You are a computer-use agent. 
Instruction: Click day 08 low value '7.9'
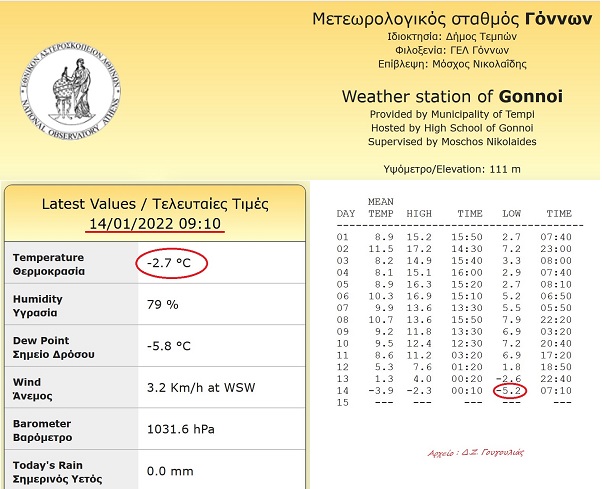tap(511, 320)
